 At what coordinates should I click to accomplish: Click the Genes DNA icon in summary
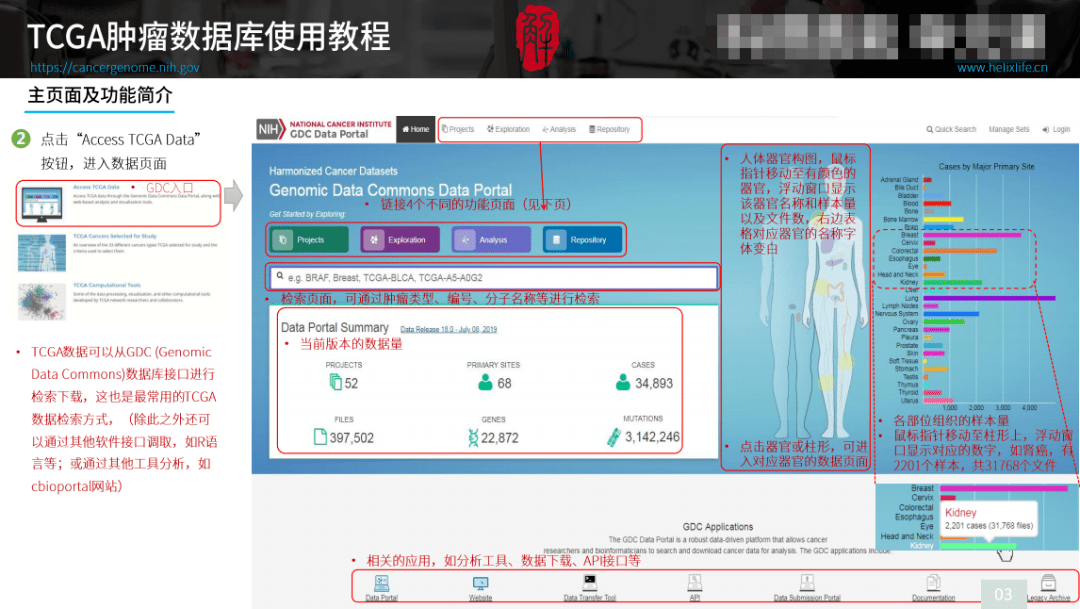point(472,437)
